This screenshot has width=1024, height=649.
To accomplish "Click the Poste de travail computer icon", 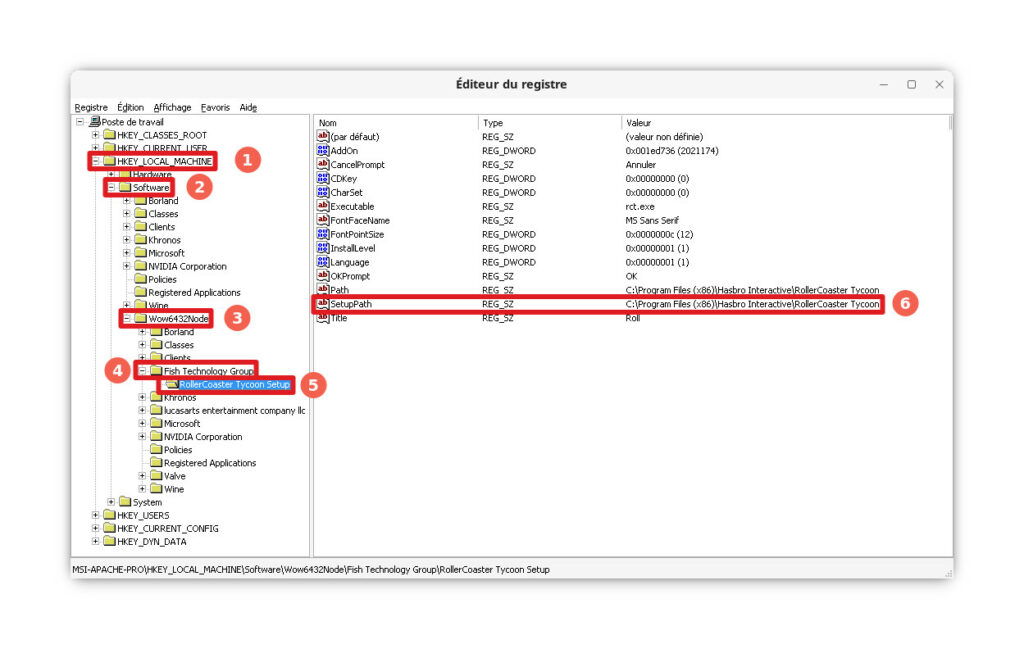I will 94,122.
